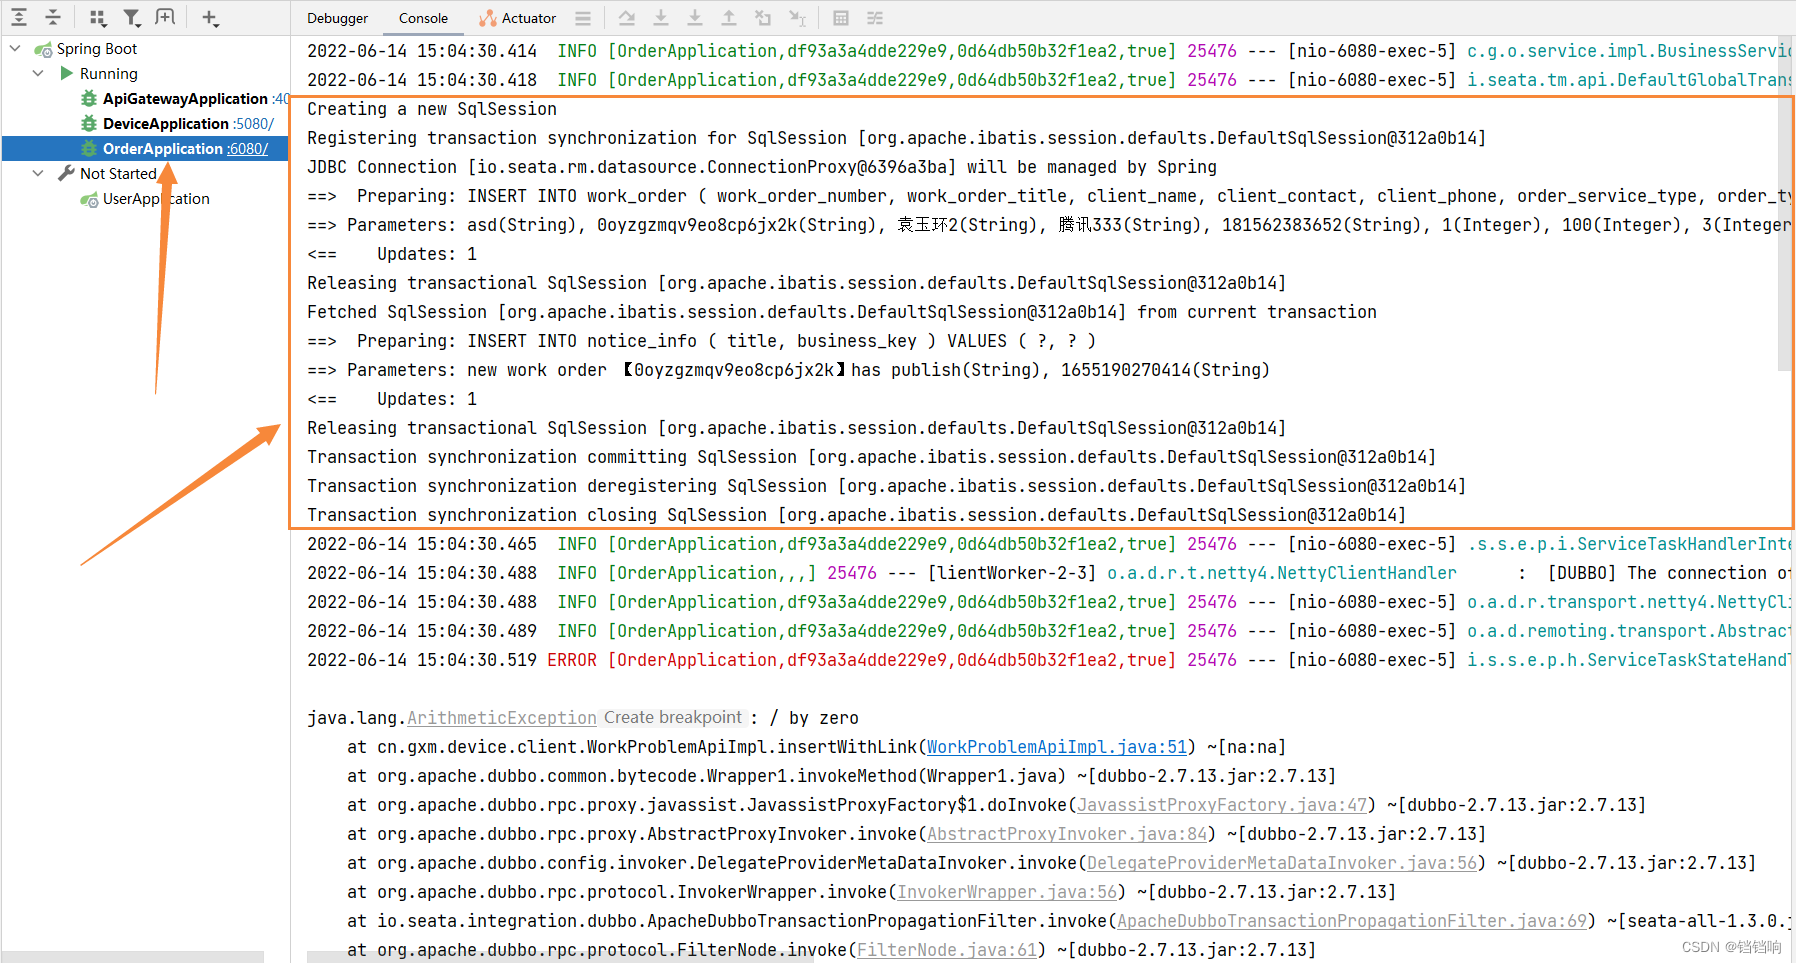This screenshot has width=1796, height=963.
Task: Click the Run to Cursor icon
Action: (797, 18)
